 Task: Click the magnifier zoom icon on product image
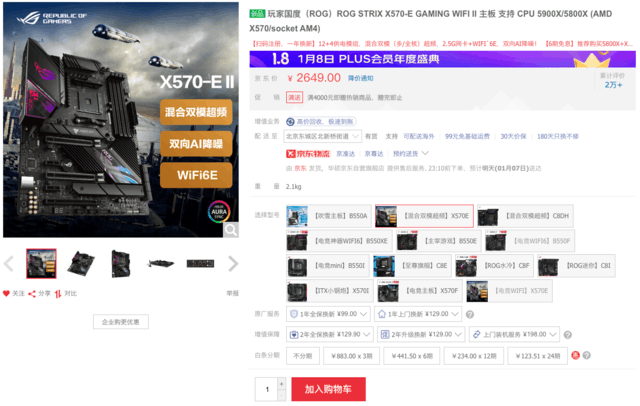point(231,230)
